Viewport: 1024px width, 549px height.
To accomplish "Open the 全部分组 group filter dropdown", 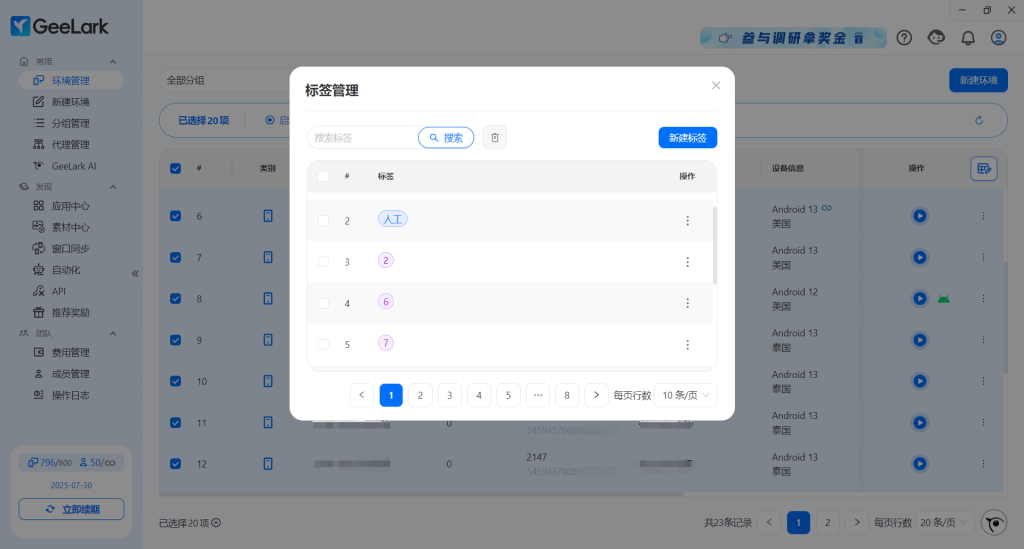I will coord(220,80).
